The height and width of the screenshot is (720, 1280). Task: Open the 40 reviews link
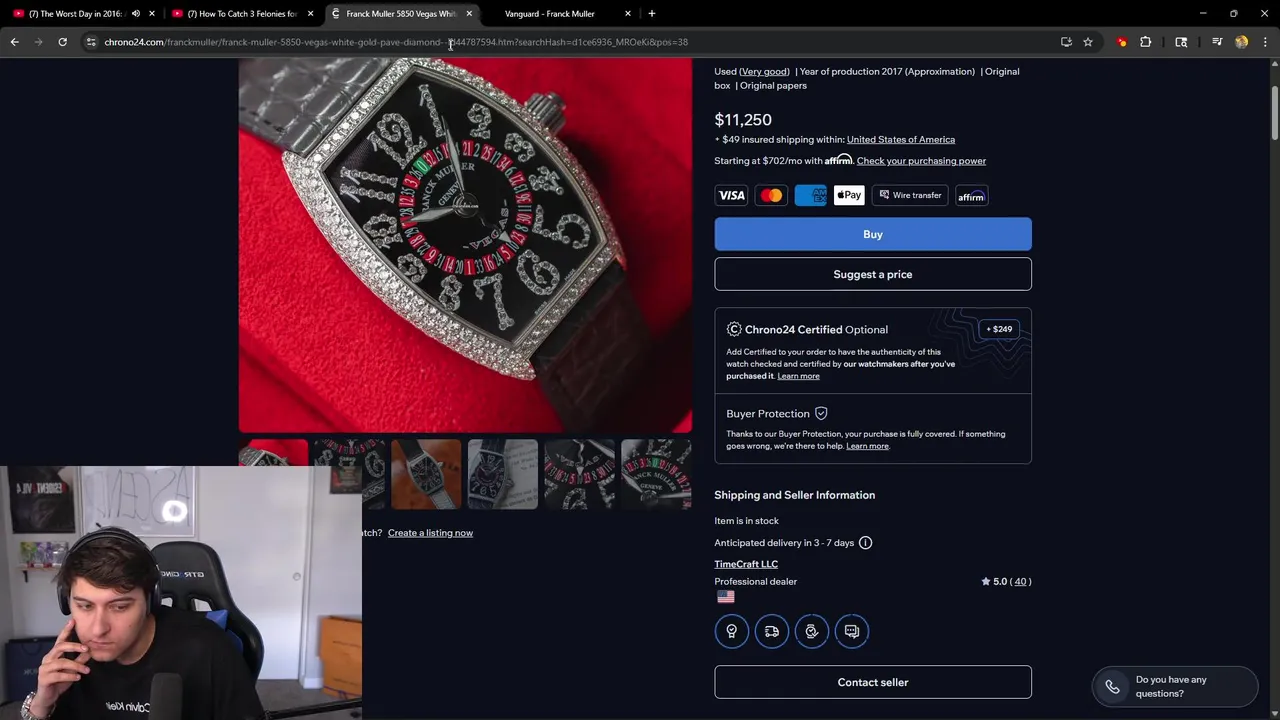point(1020,582)
